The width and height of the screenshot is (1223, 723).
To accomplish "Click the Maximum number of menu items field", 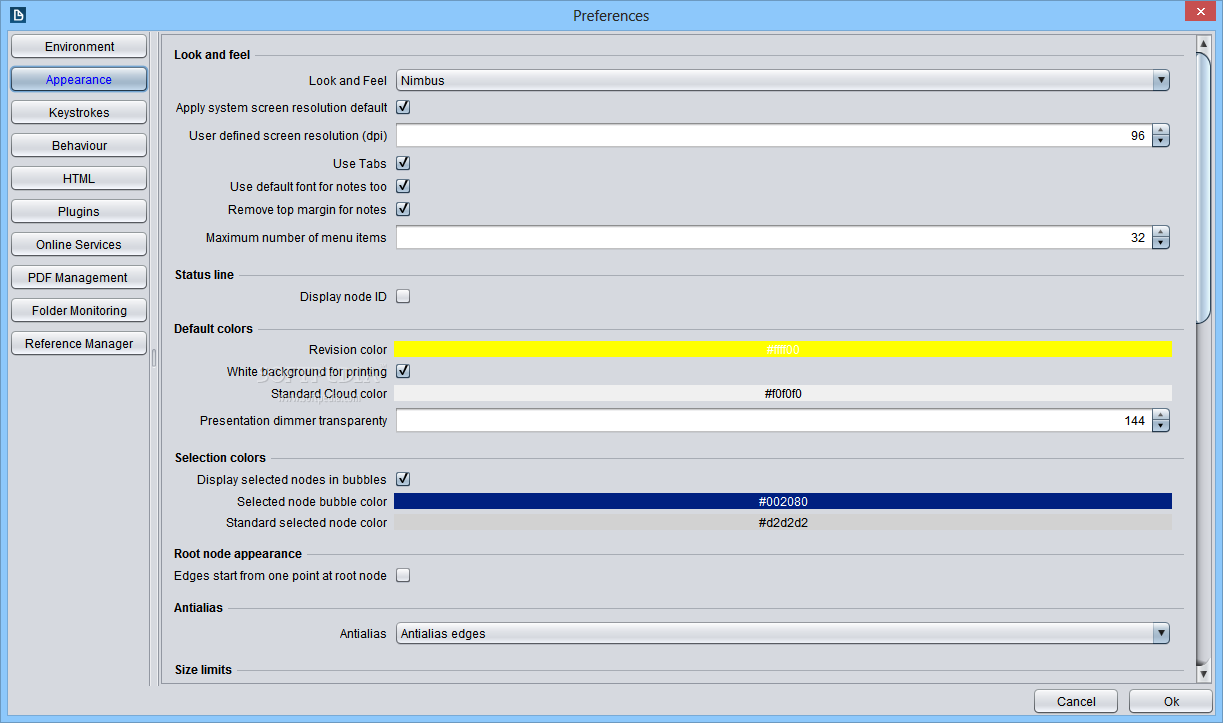I will click(774, 238).
